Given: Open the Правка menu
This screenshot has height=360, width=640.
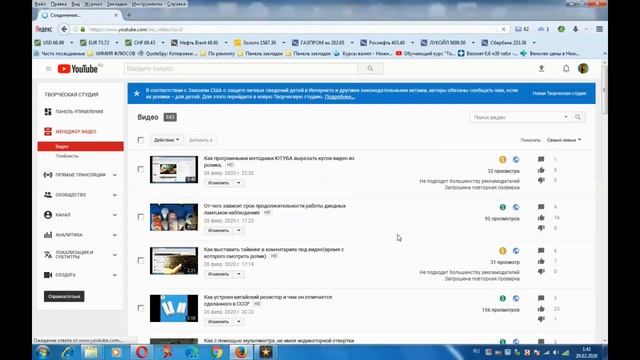Looking at the screenshot, I should click(59, 4).
